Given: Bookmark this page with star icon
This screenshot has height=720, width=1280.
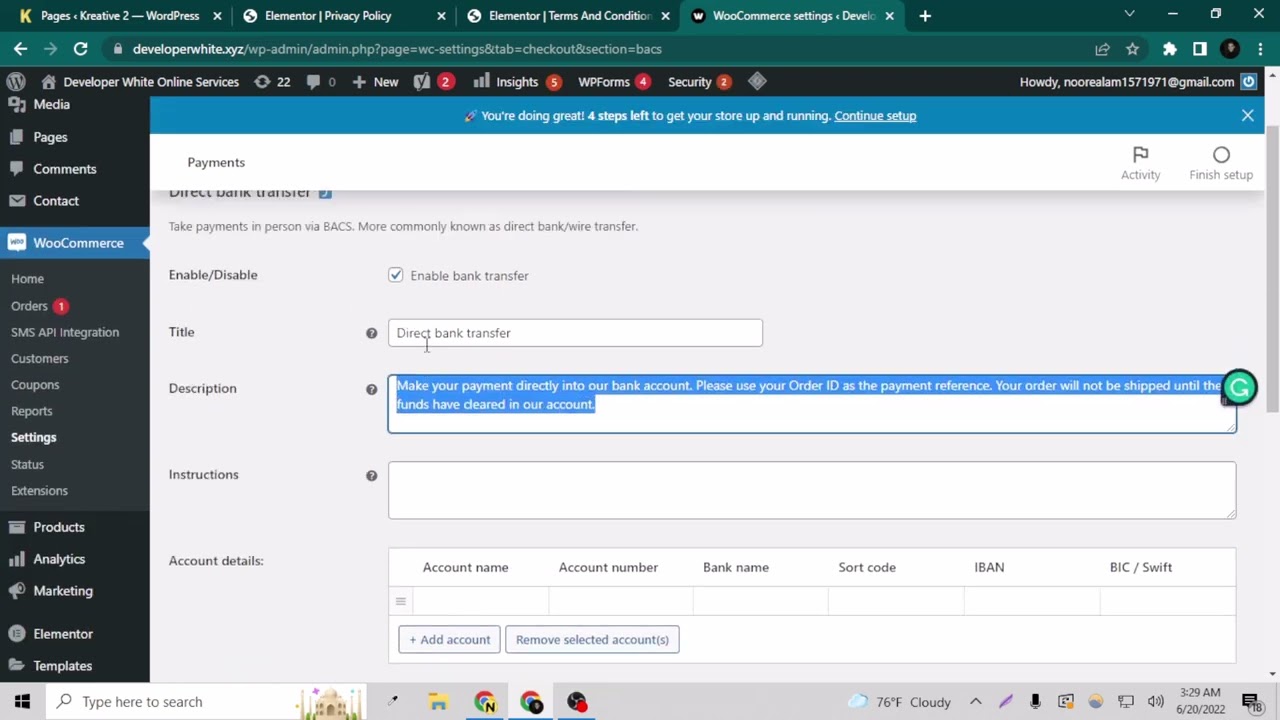Looking at the screenshot, I should click(1132, 49).
